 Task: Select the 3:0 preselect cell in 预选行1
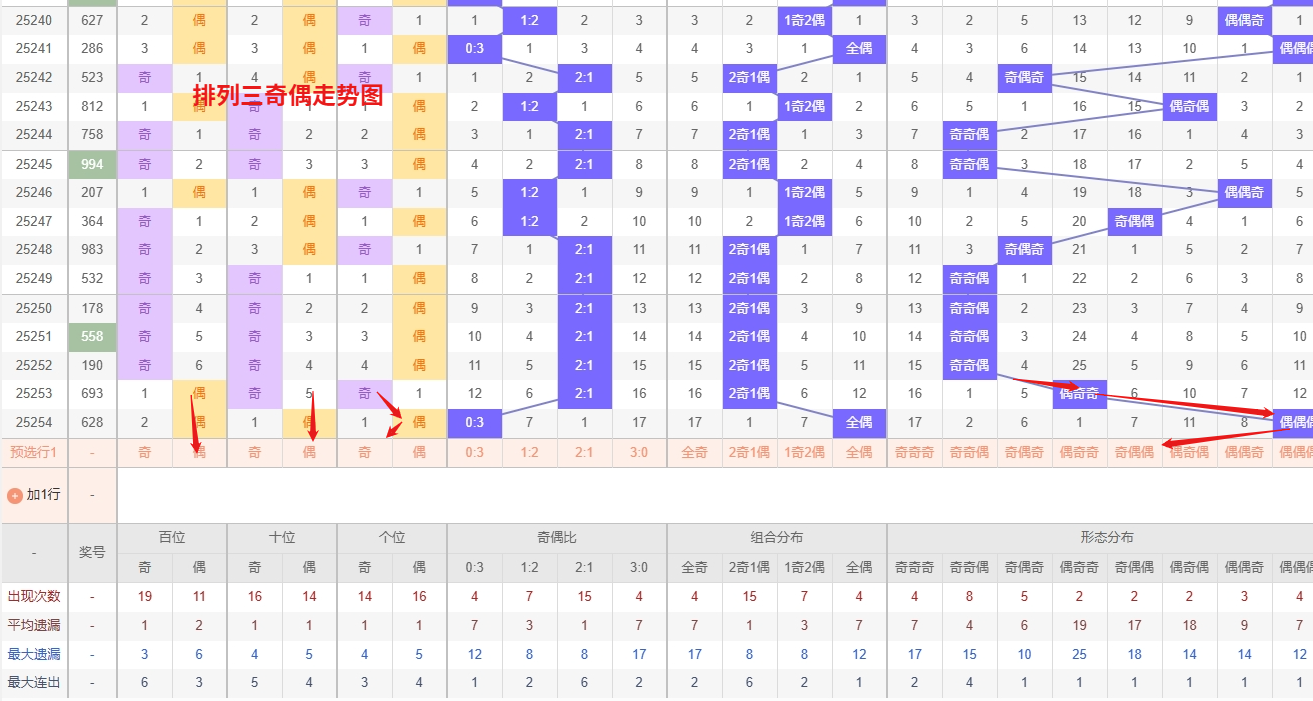(640, 452)
